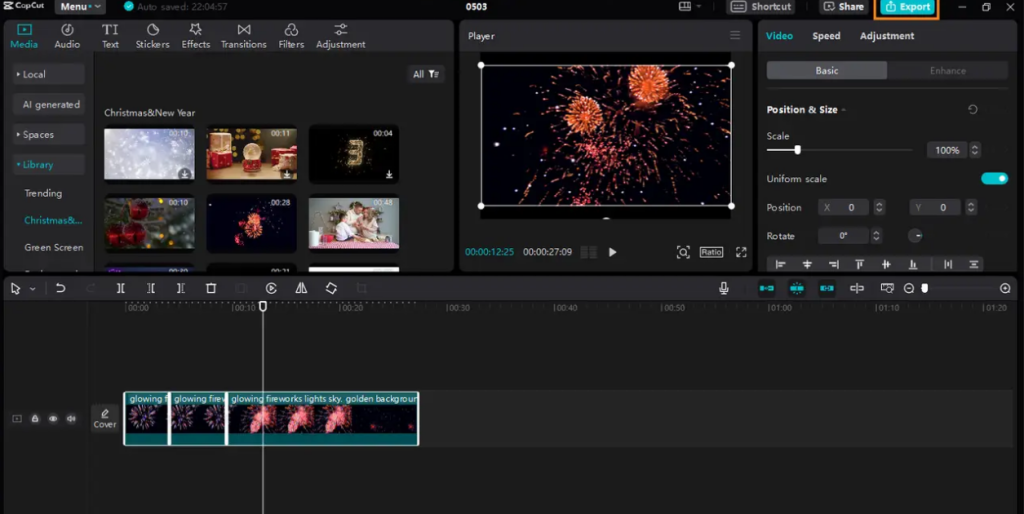The height and width of the screenshot is (514, 1024).
Task: Open the Adjustment panel in top toolbar
Action: tap(340, 37)
